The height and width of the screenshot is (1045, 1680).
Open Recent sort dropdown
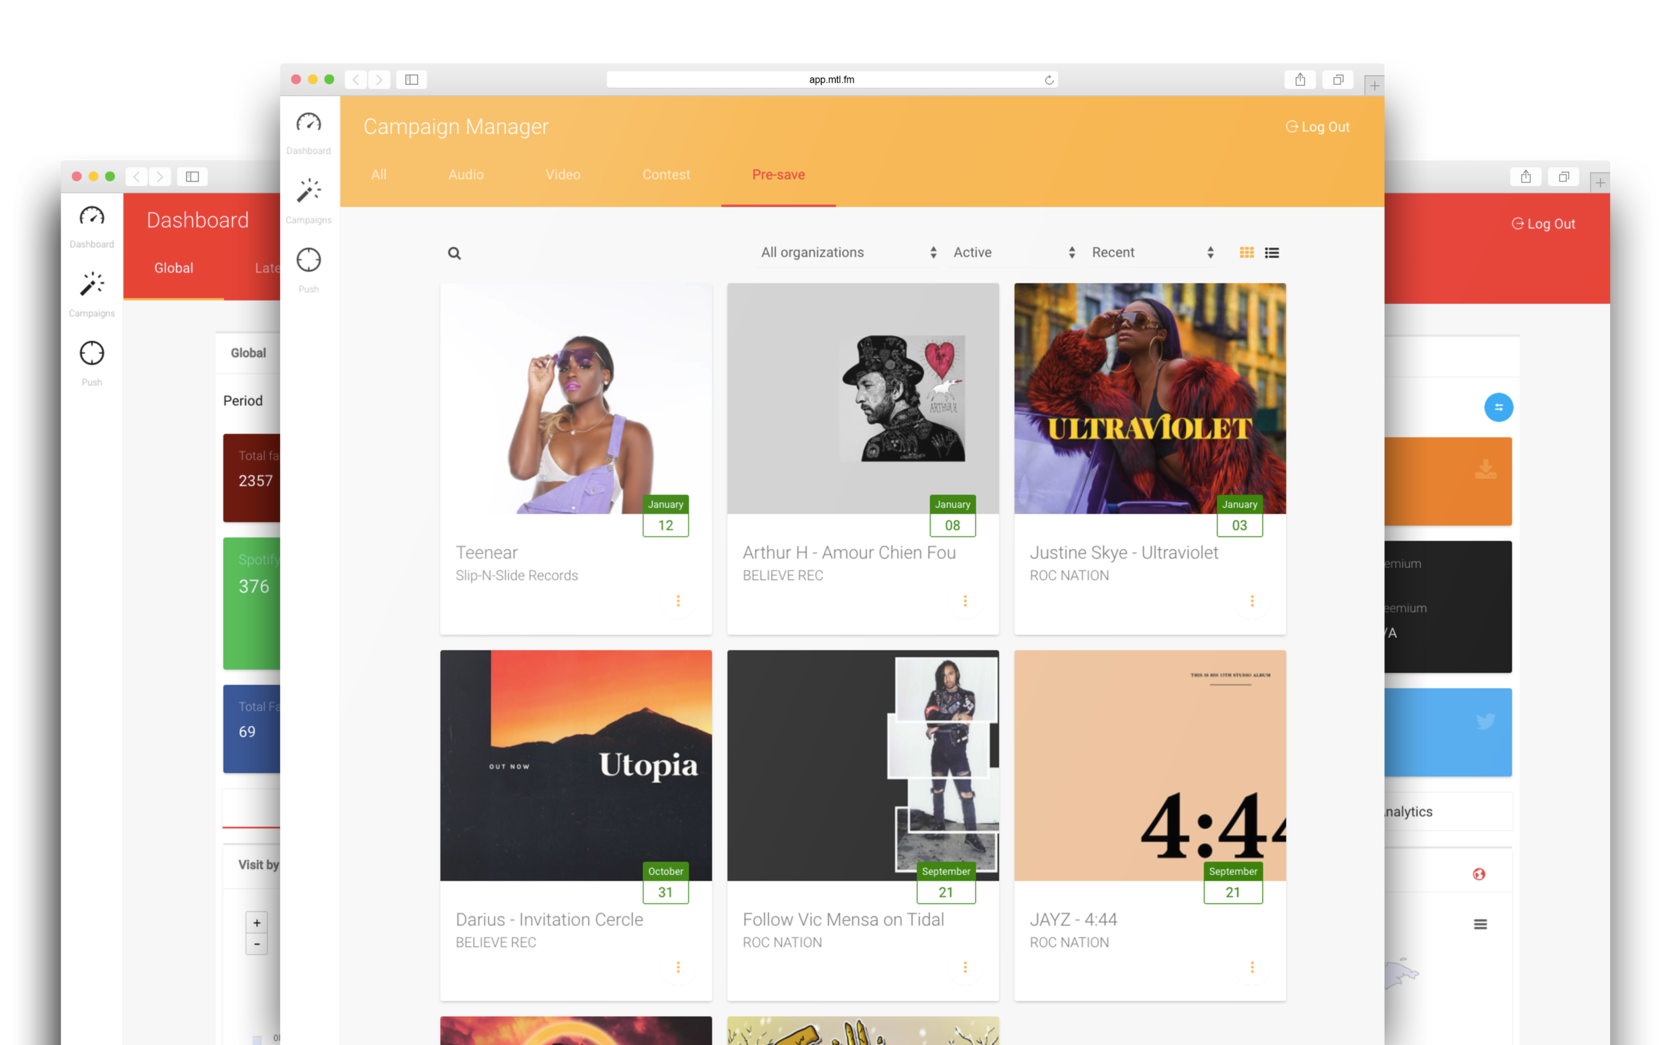click(x=1153, y=253)
